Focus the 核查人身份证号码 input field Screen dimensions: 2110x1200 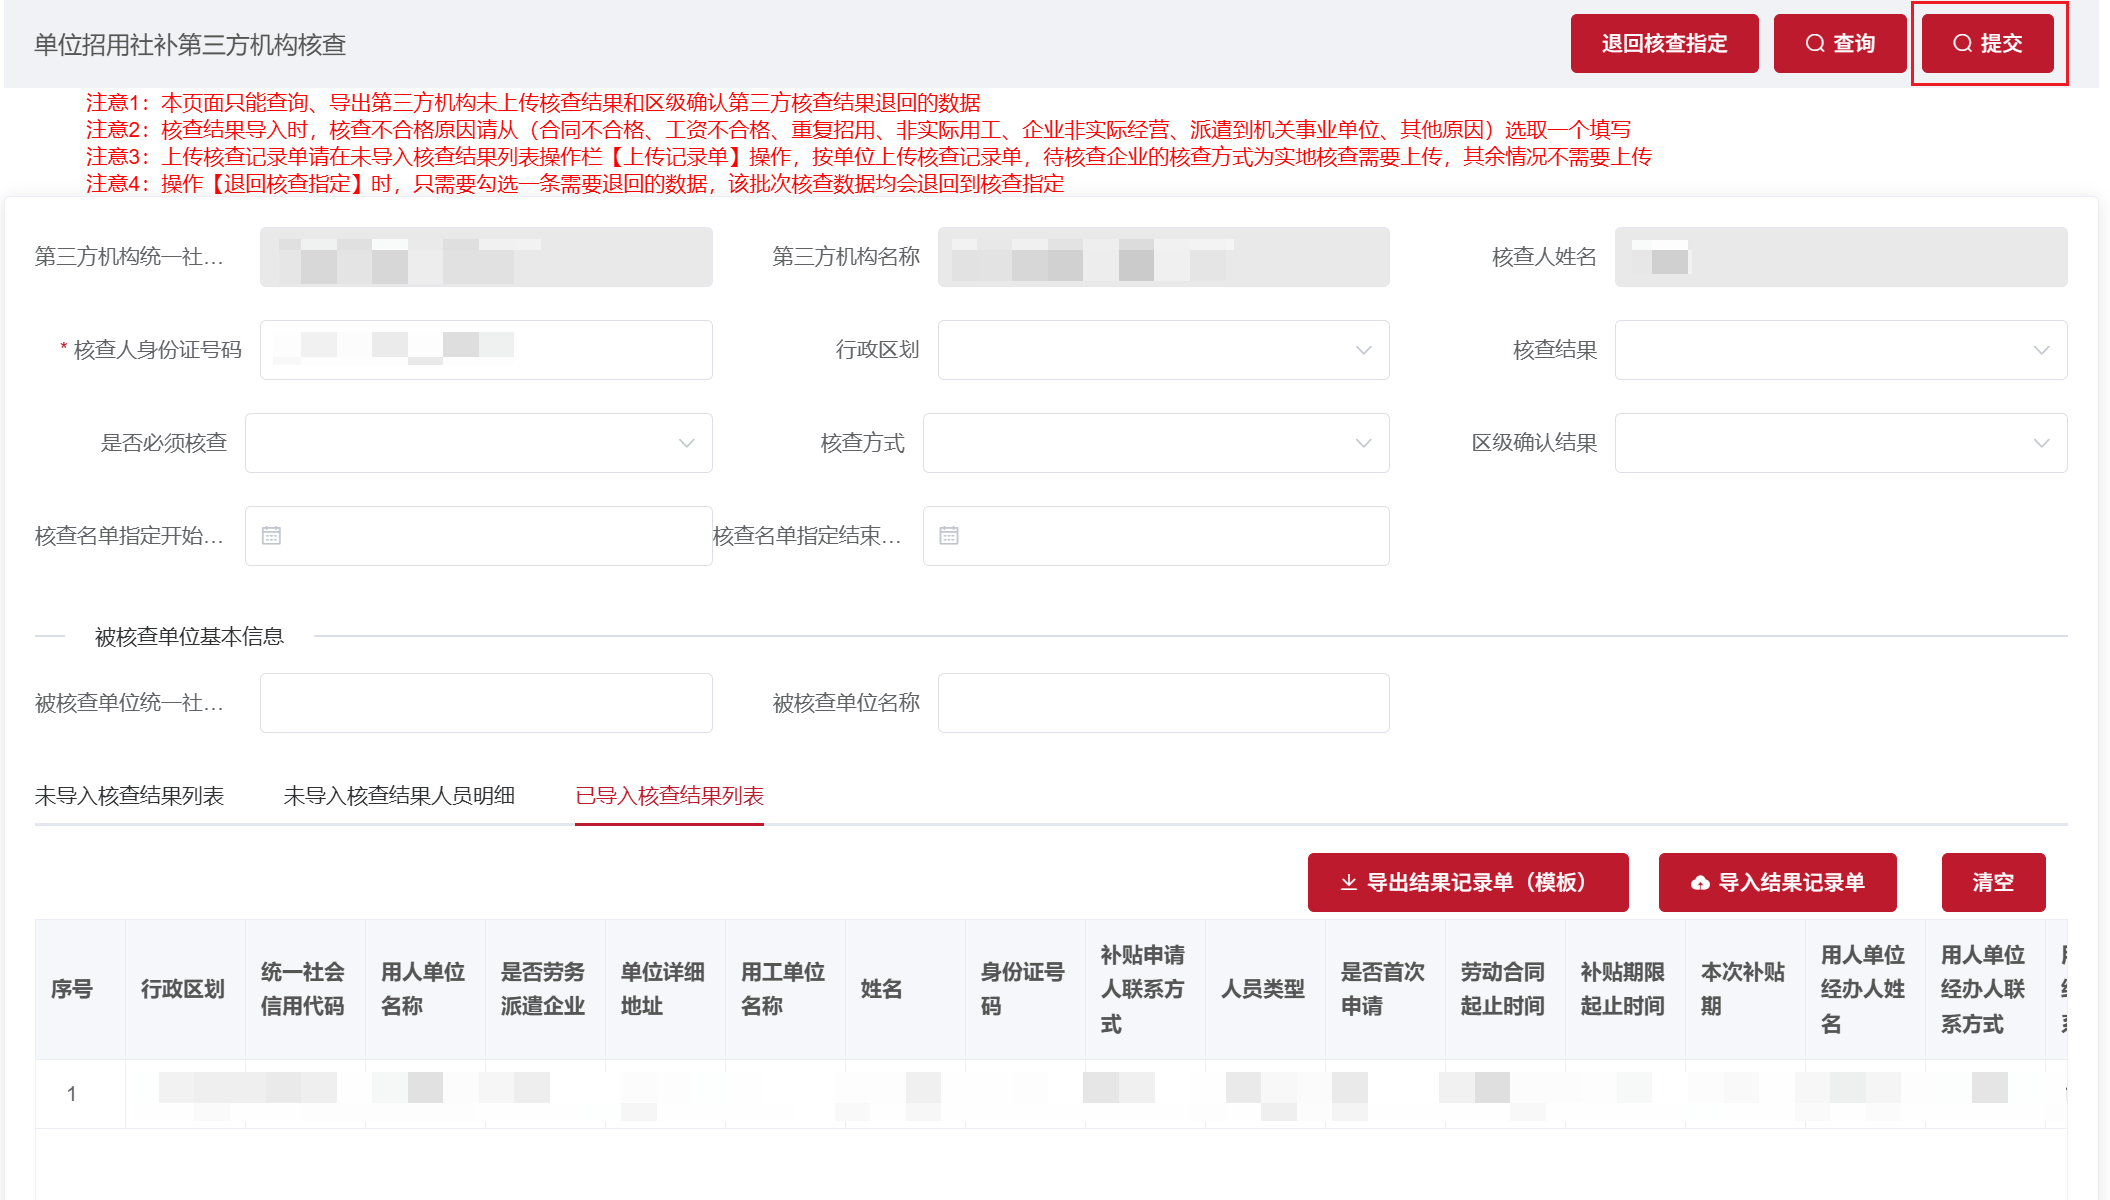(486, 350)
